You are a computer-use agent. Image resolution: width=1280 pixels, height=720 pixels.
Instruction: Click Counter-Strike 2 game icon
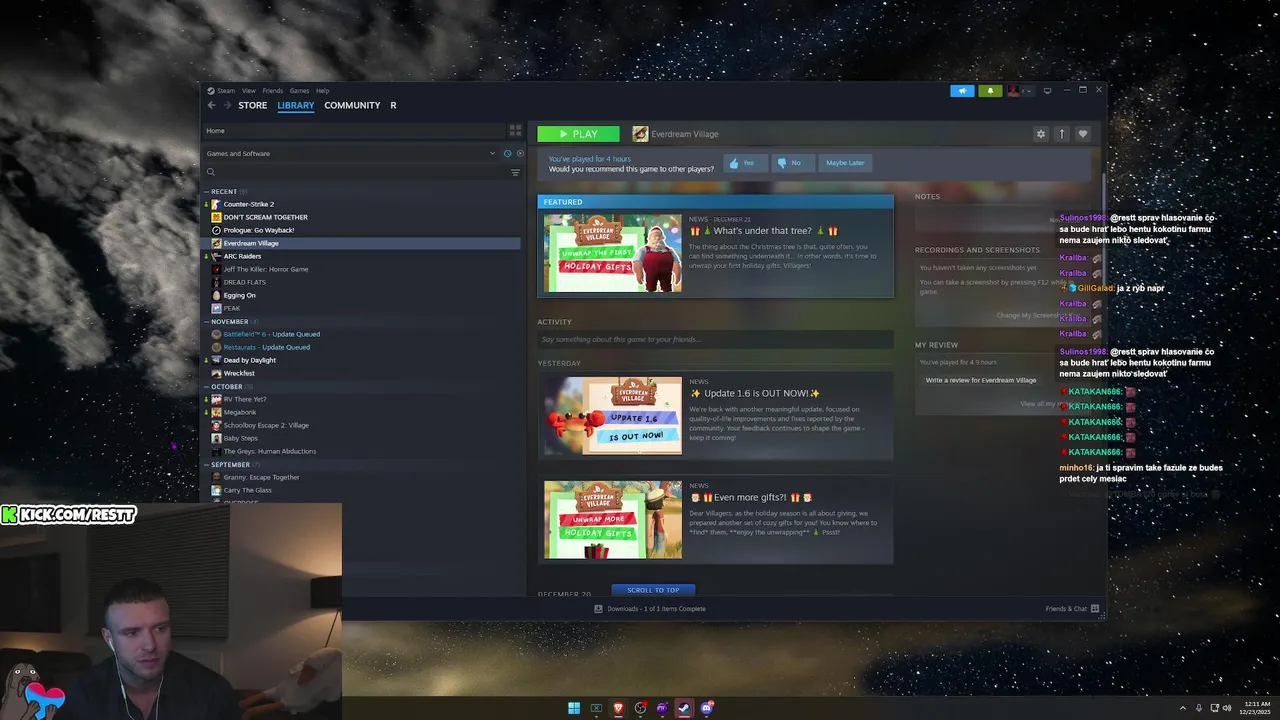[216, 204]
